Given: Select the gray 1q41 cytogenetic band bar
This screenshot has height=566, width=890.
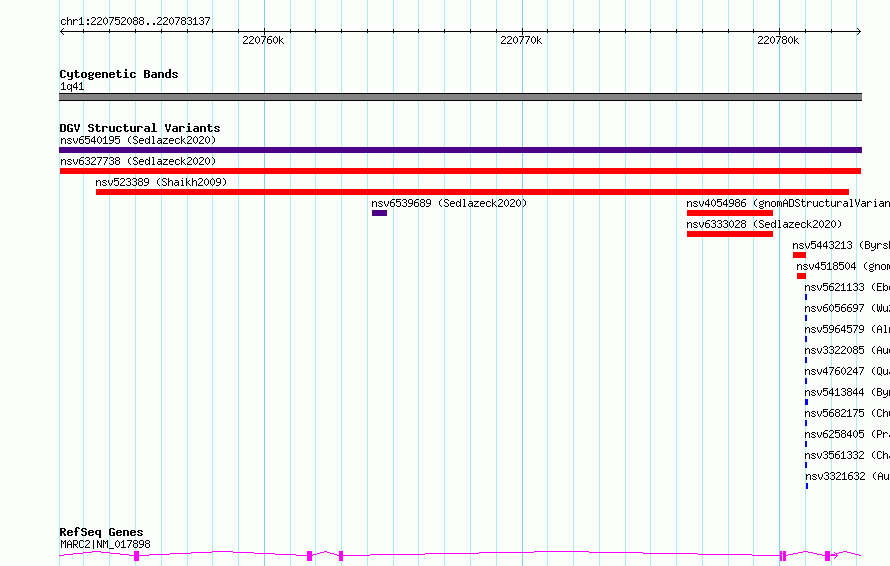Looking at the screenshot, I should click(460, 97).
